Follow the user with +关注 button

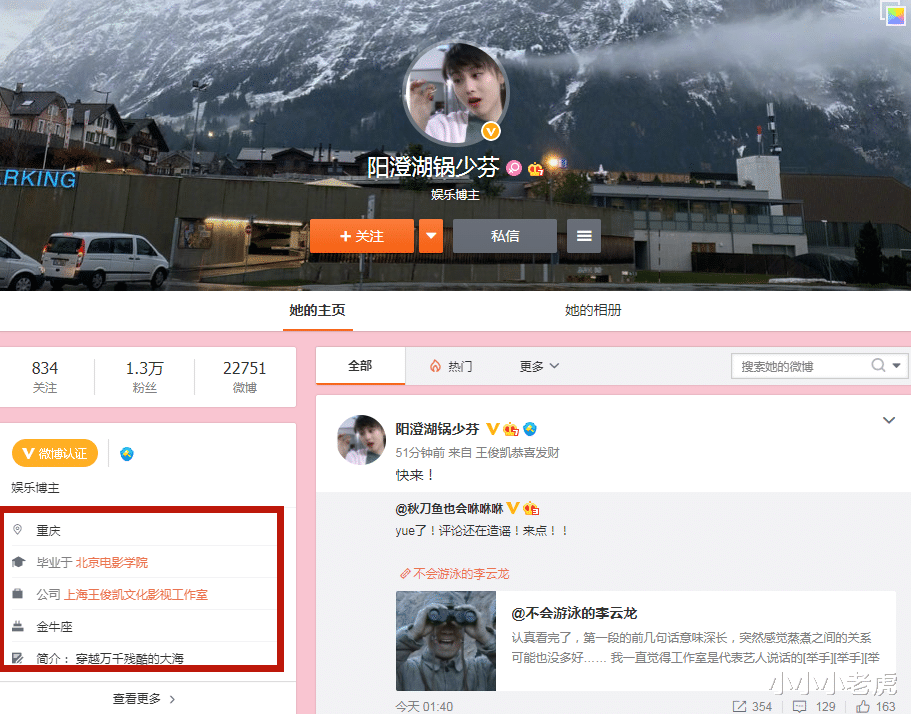pyautogui.click(x=362, y=236)
